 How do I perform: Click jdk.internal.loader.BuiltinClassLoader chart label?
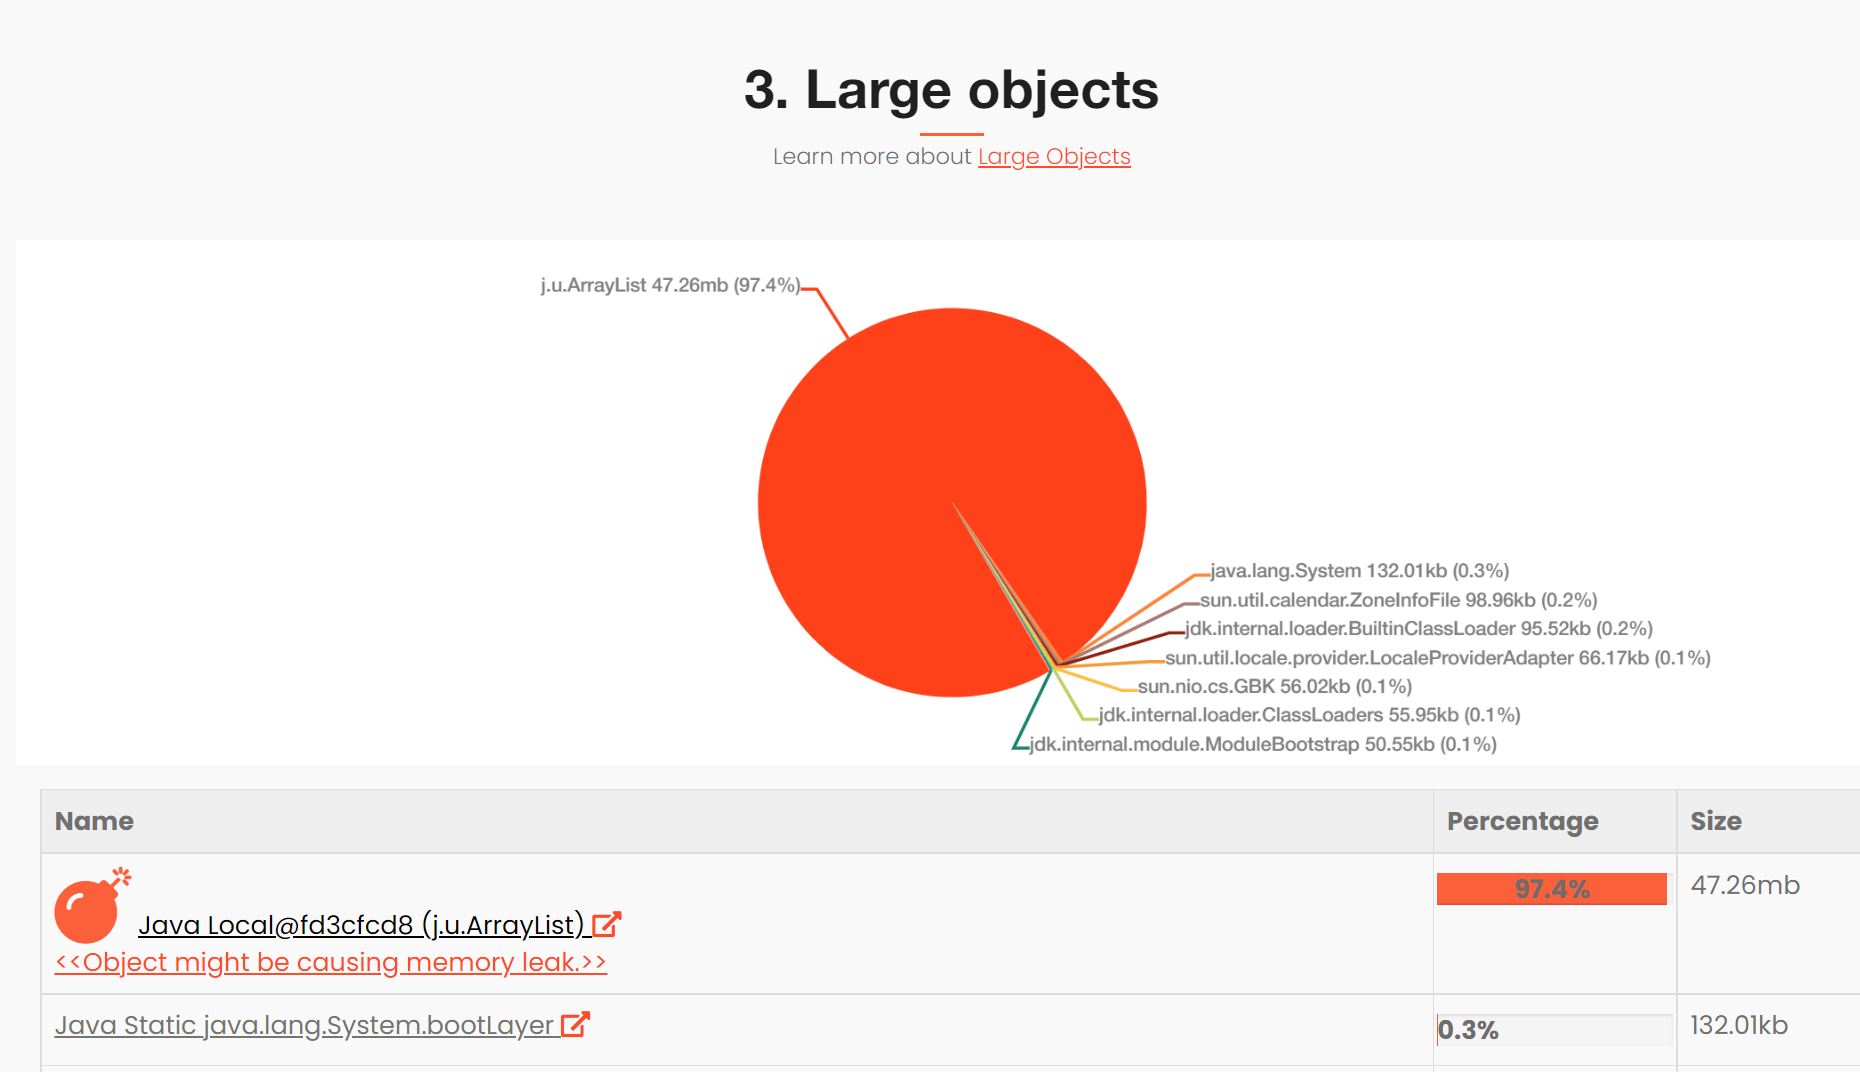pos(1418,629)
